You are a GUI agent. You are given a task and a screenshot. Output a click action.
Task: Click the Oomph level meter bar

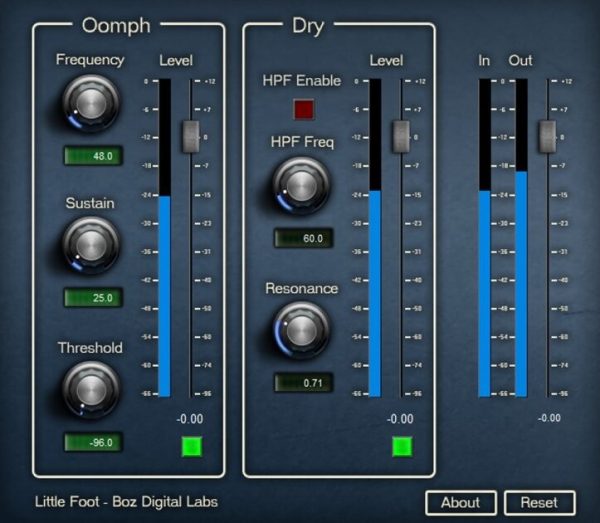(165, 238)
